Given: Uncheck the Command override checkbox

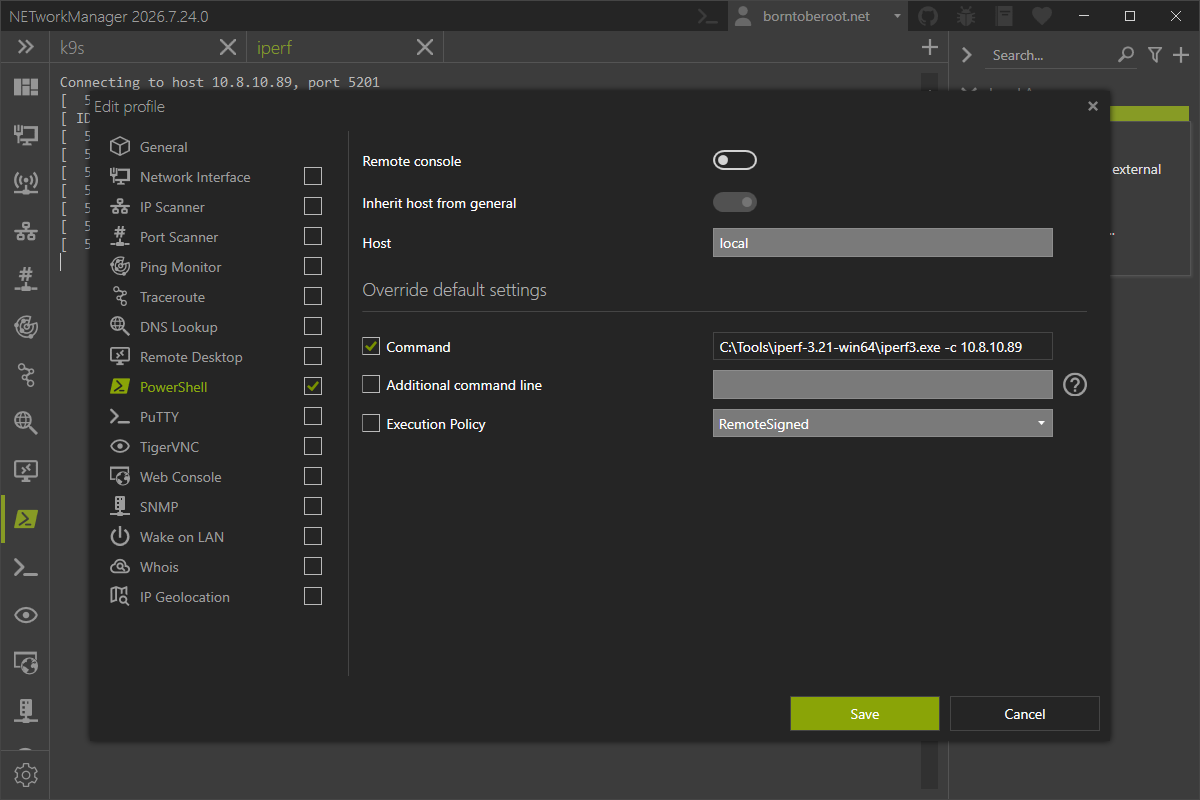Looking at the screenshot, I should (371, 346).
